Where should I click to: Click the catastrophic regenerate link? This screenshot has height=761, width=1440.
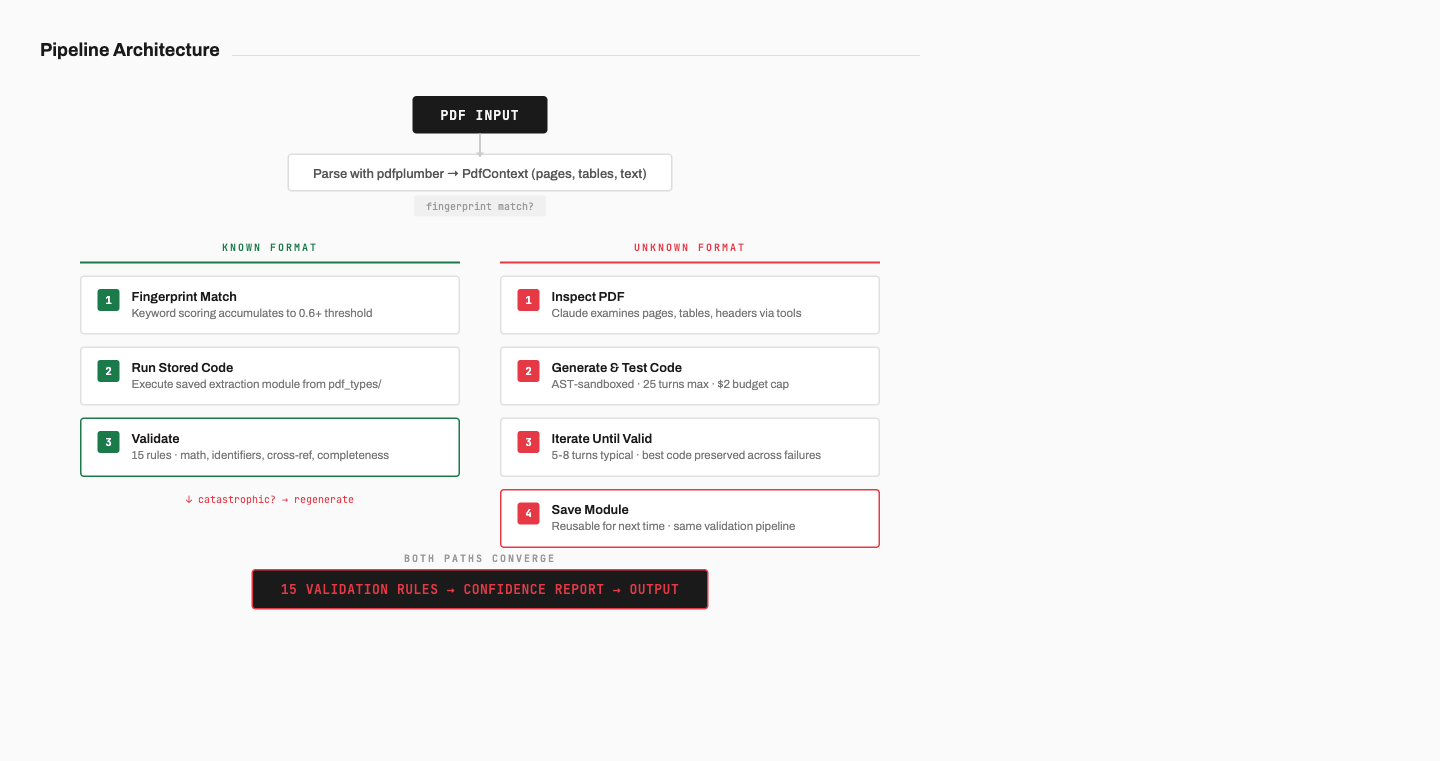pos(269,499)
